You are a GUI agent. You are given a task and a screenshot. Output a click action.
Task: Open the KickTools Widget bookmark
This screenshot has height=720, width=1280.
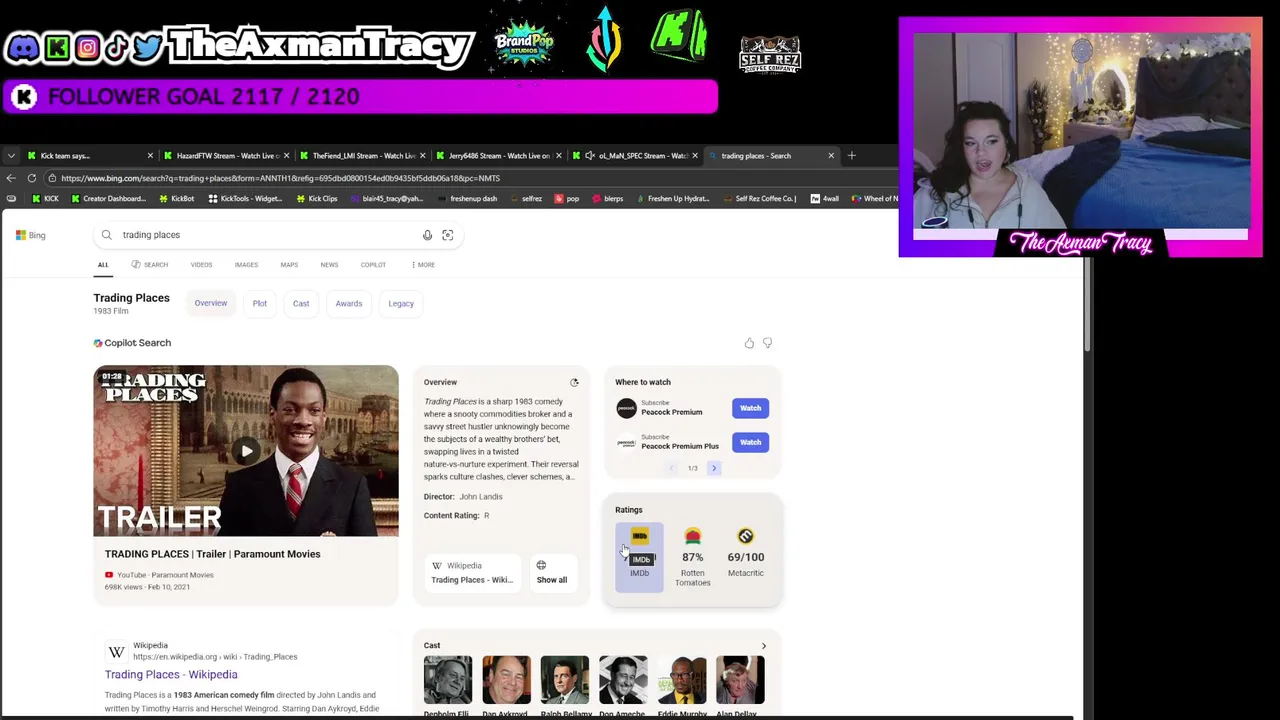coord(245,198)
